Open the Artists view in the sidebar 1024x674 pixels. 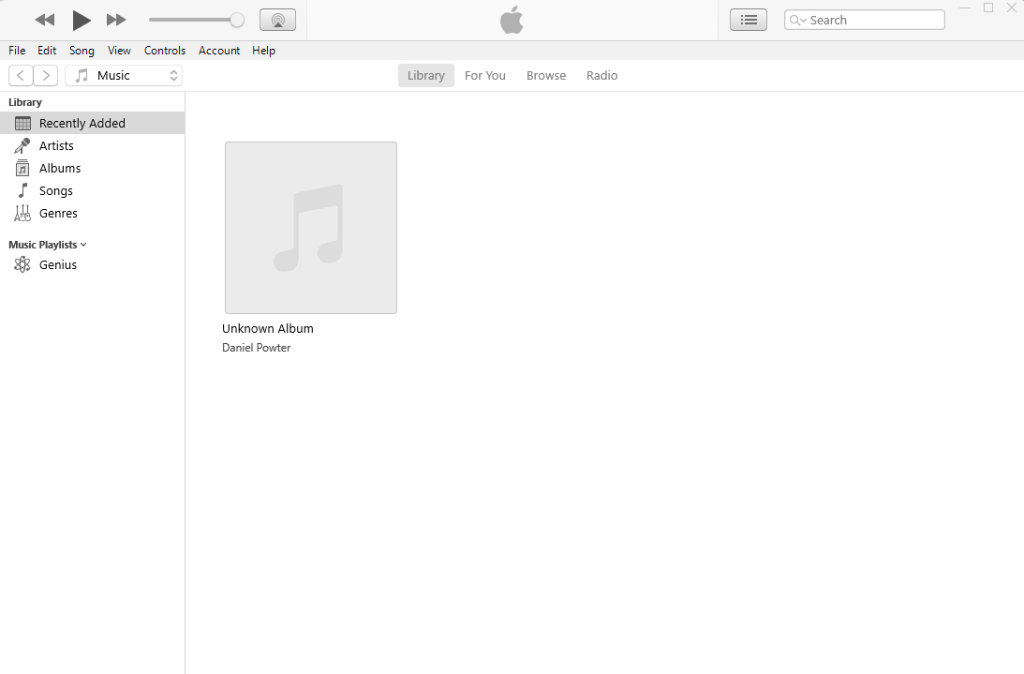pyautogui.click(x=54, y=145)
